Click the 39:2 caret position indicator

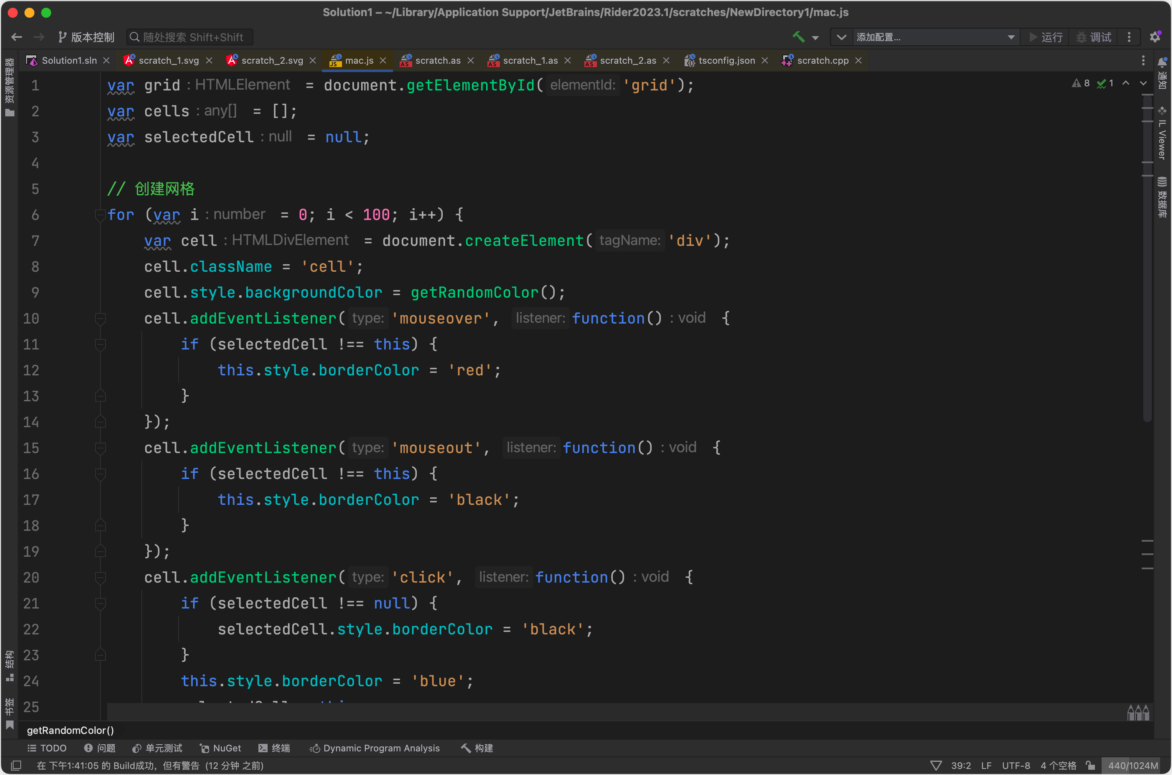pyautogui.click(x=960, y=765)
